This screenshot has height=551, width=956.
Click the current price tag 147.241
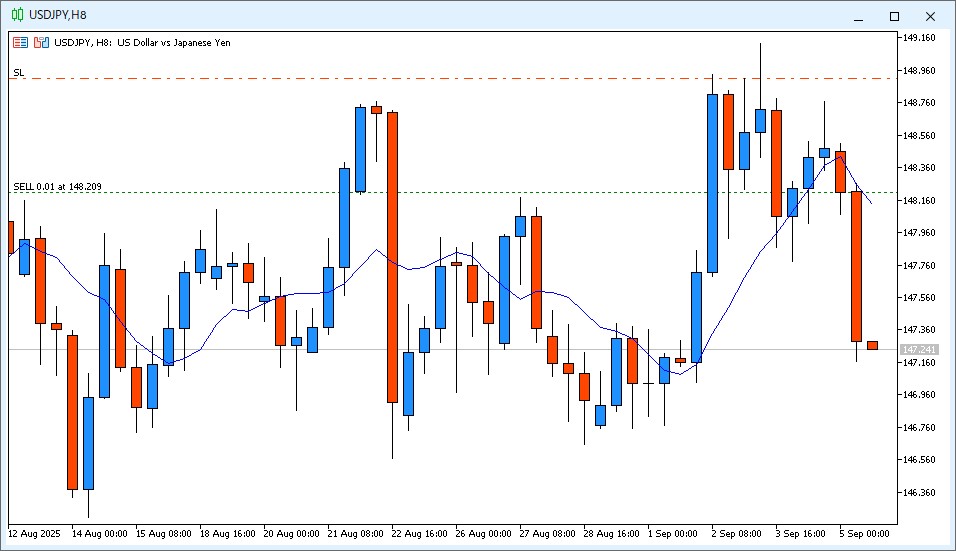click(919, 350)
